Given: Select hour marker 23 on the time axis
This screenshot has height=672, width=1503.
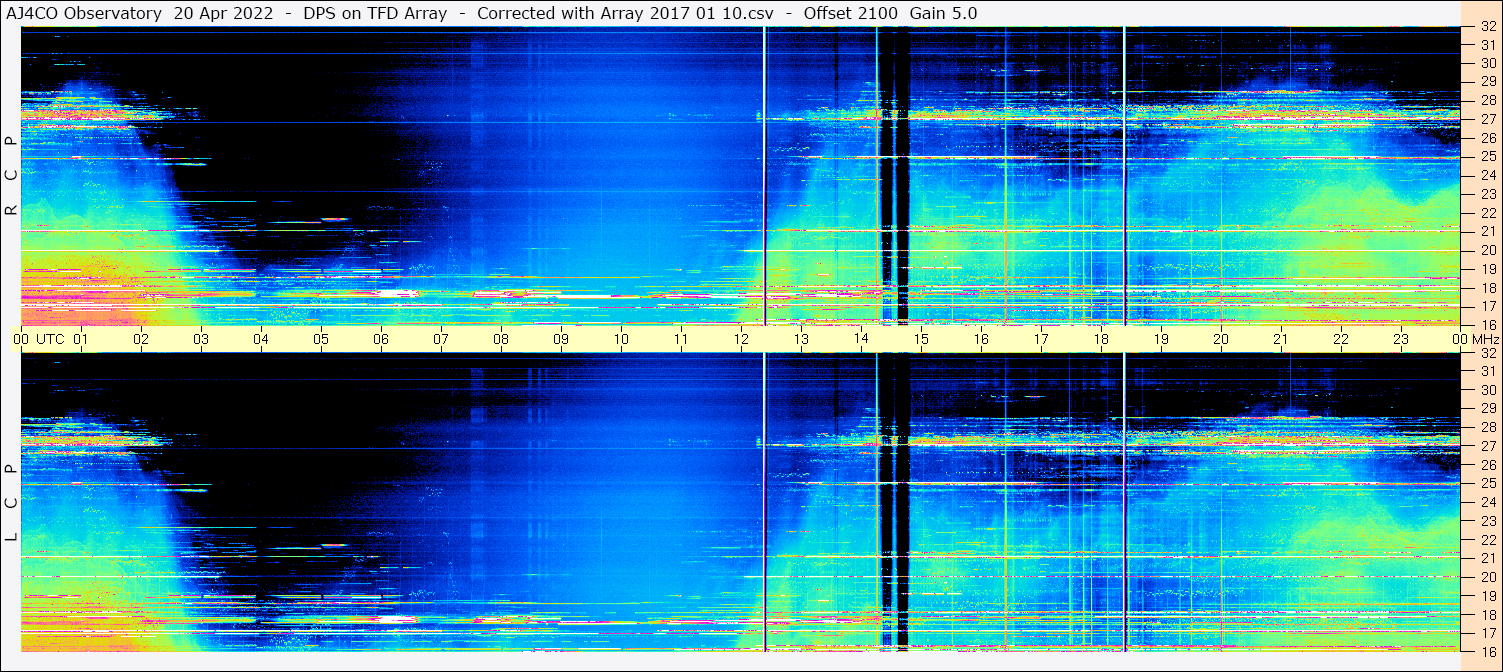Looking at the screenshot, I should (1401, 339).
